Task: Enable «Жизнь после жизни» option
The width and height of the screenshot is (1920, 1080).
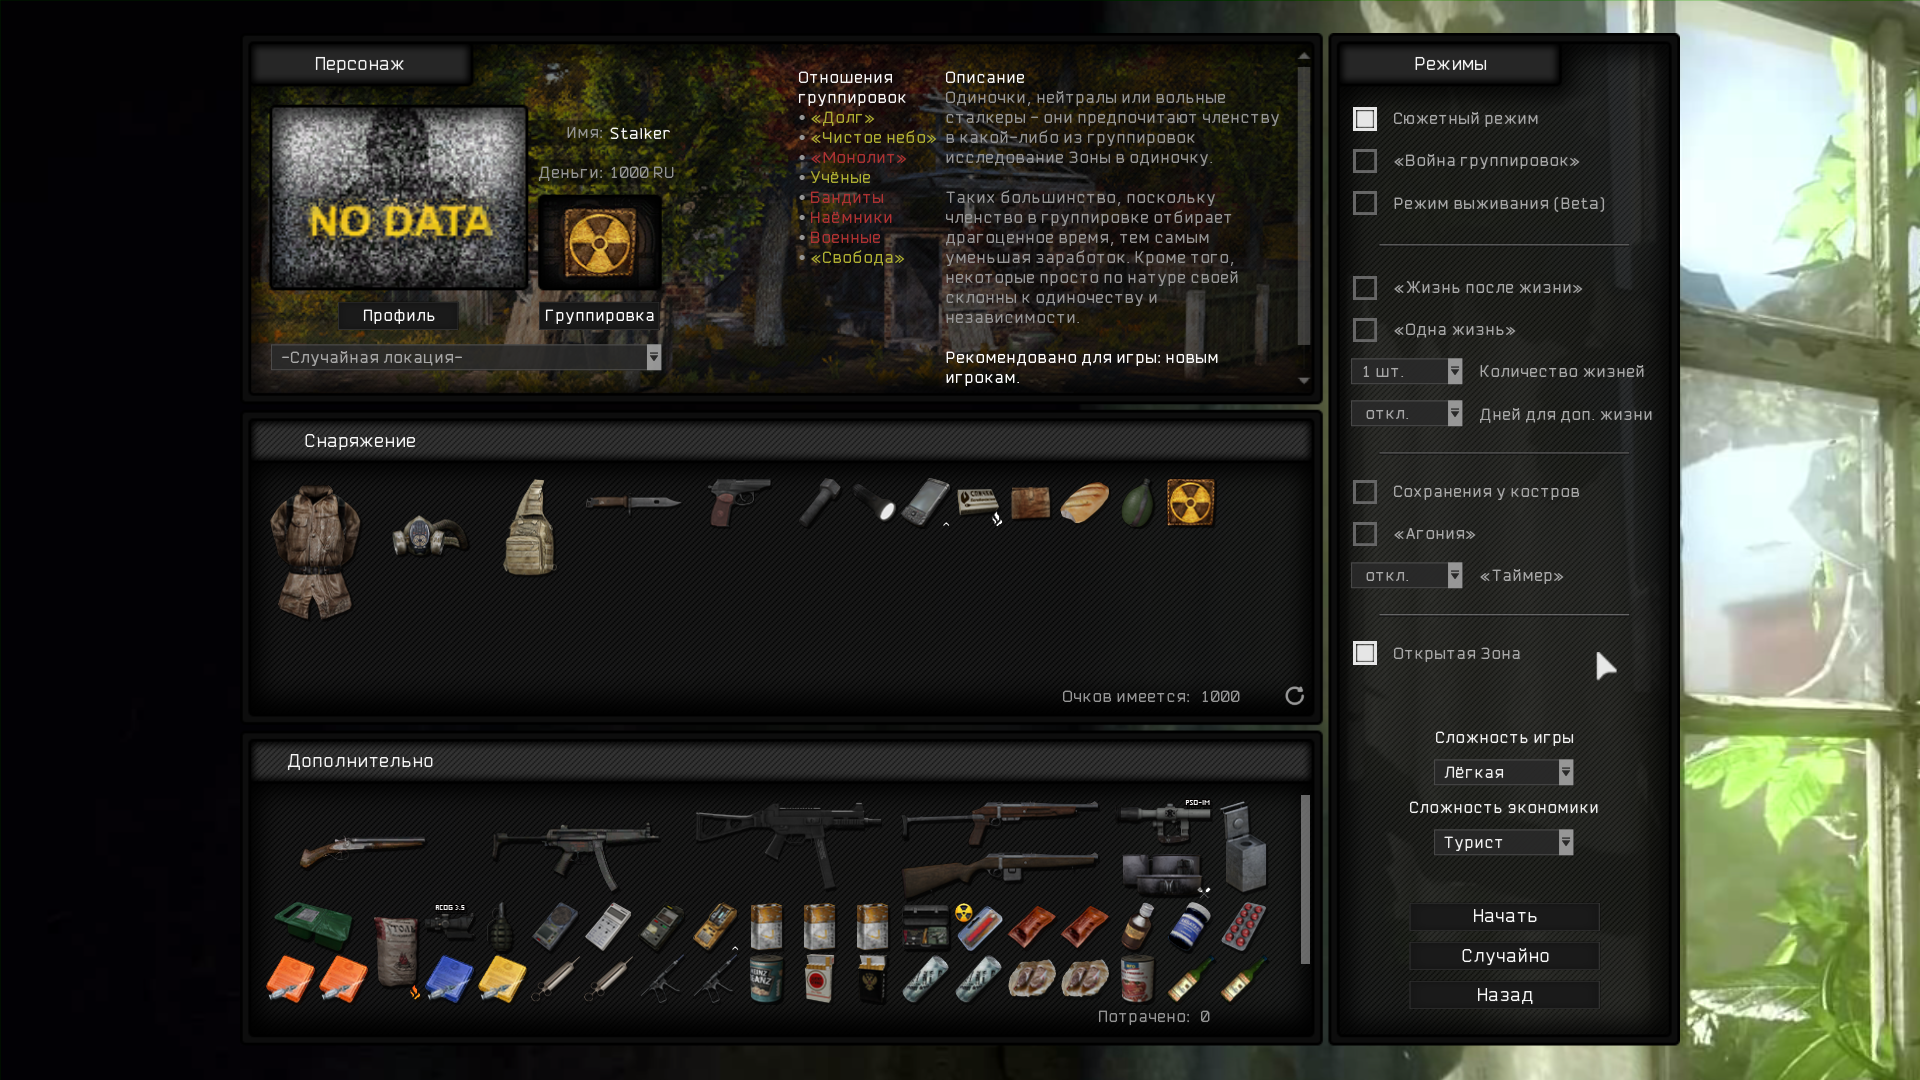Action: [1364, 288]
